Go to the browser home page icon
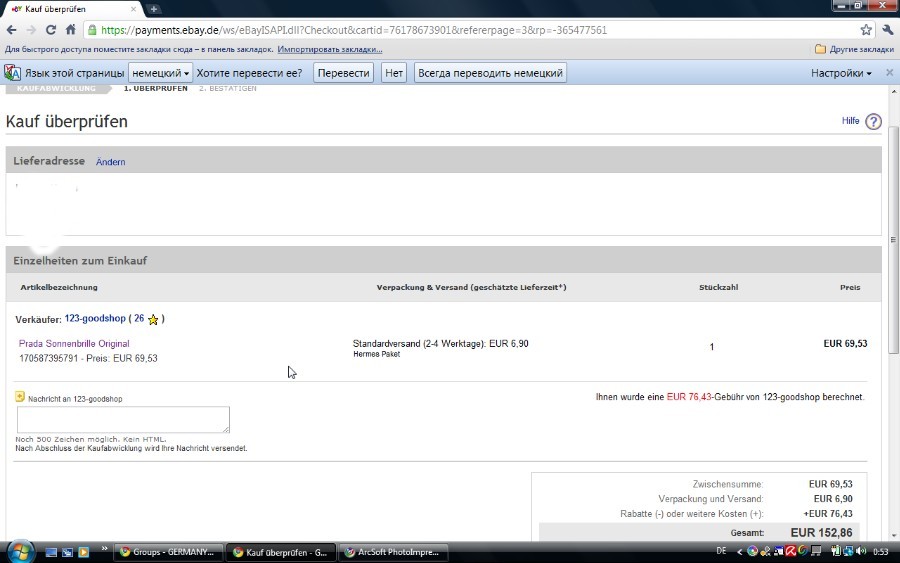The height and width of the screenshot is (563, 900). click(x=70, y=30)
